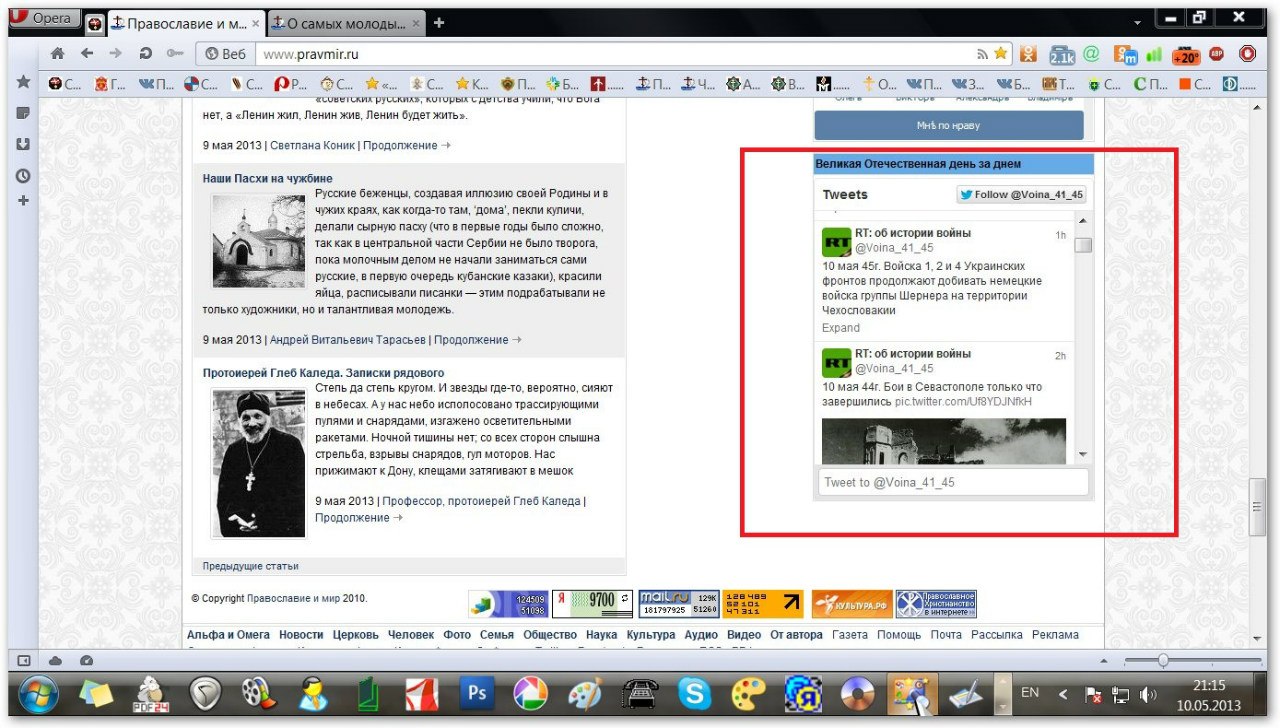1280x728 pixels.
Task: Click Twitter widget scroll-up arrow
Action: tap(1083, 220)
